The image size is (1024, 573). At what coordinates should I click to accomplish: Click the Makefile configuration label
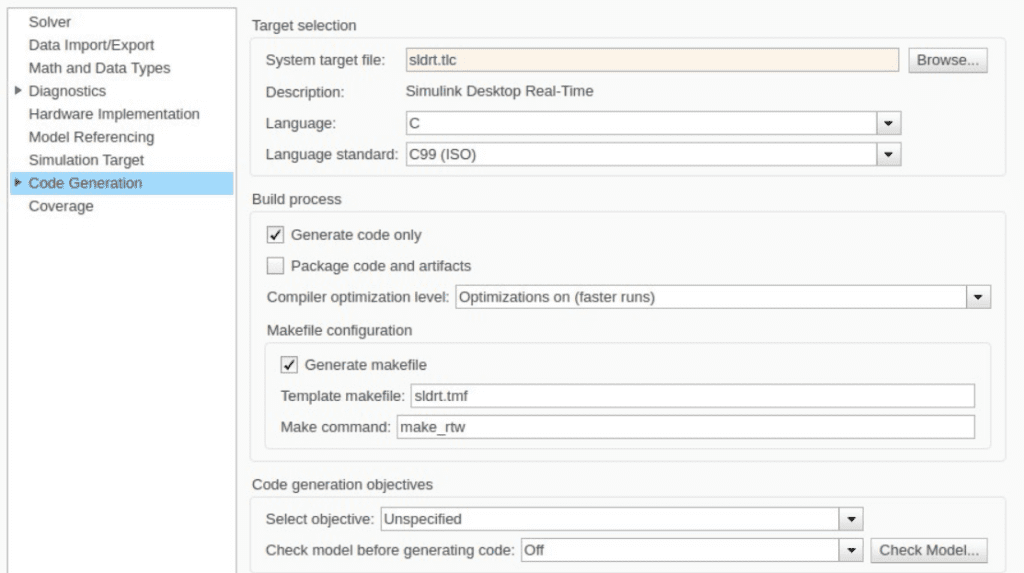339,331
